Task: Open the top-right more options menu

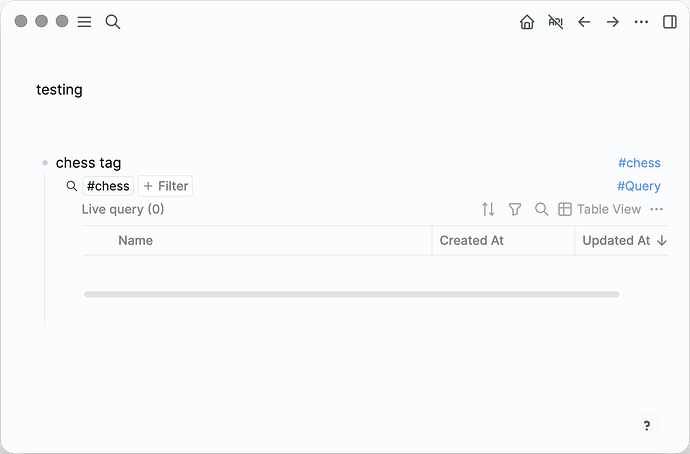Action: pyautogui.click(x=641, y=22)
